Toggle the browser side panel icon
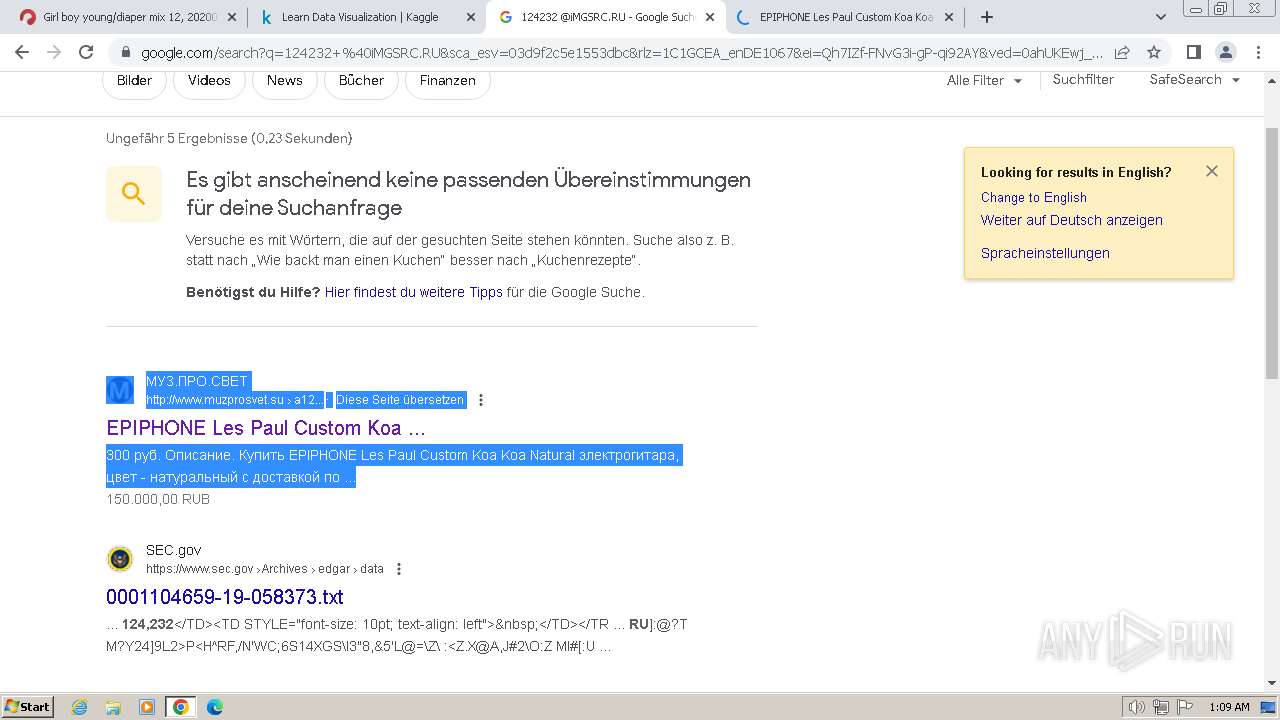 tap(1193, 52)
